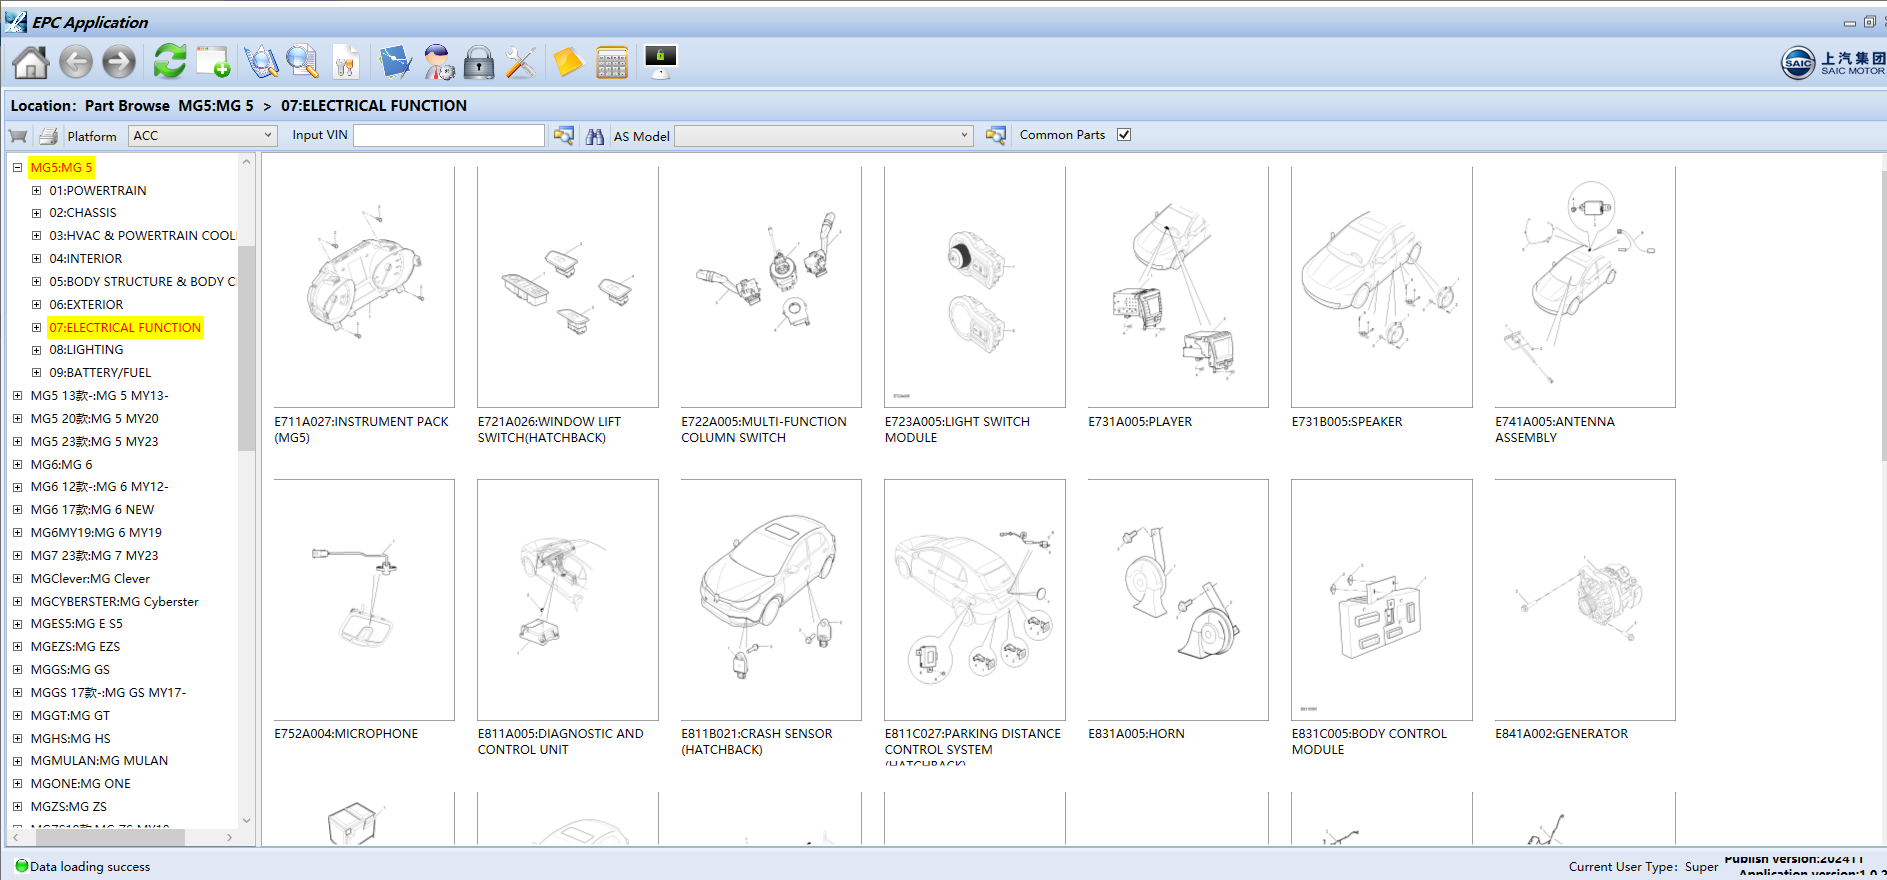1887x880 pixels.
Task: Select 04:INTERIOR in the tree
Action: point(86,259)
